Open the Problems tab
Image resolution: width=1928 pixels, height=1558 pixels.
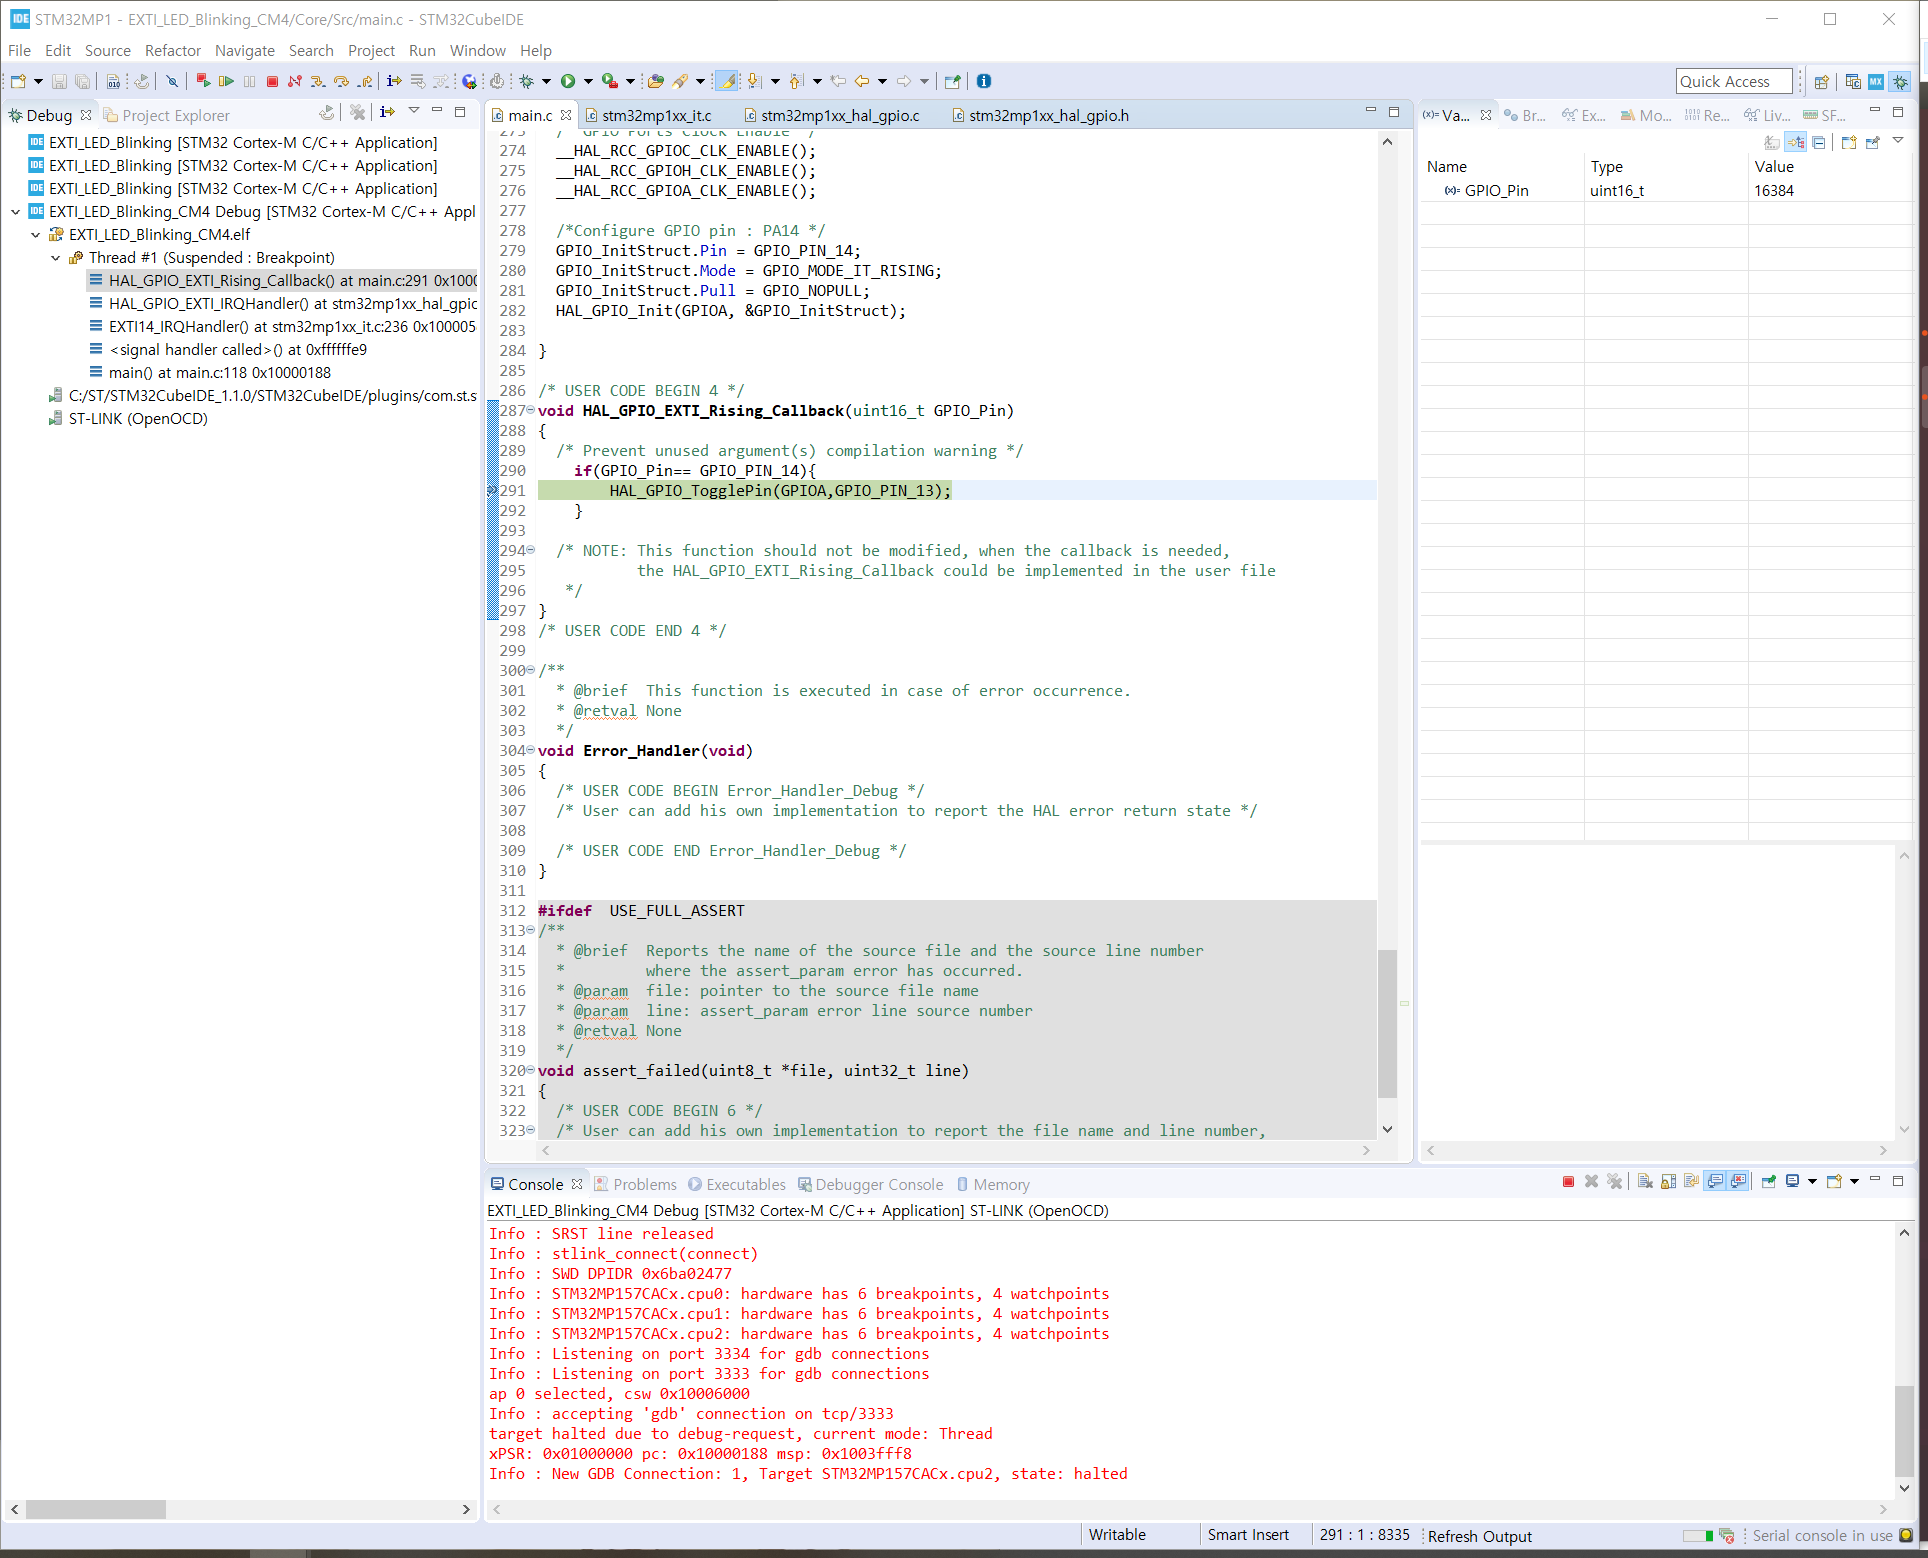pos(636,1184)
